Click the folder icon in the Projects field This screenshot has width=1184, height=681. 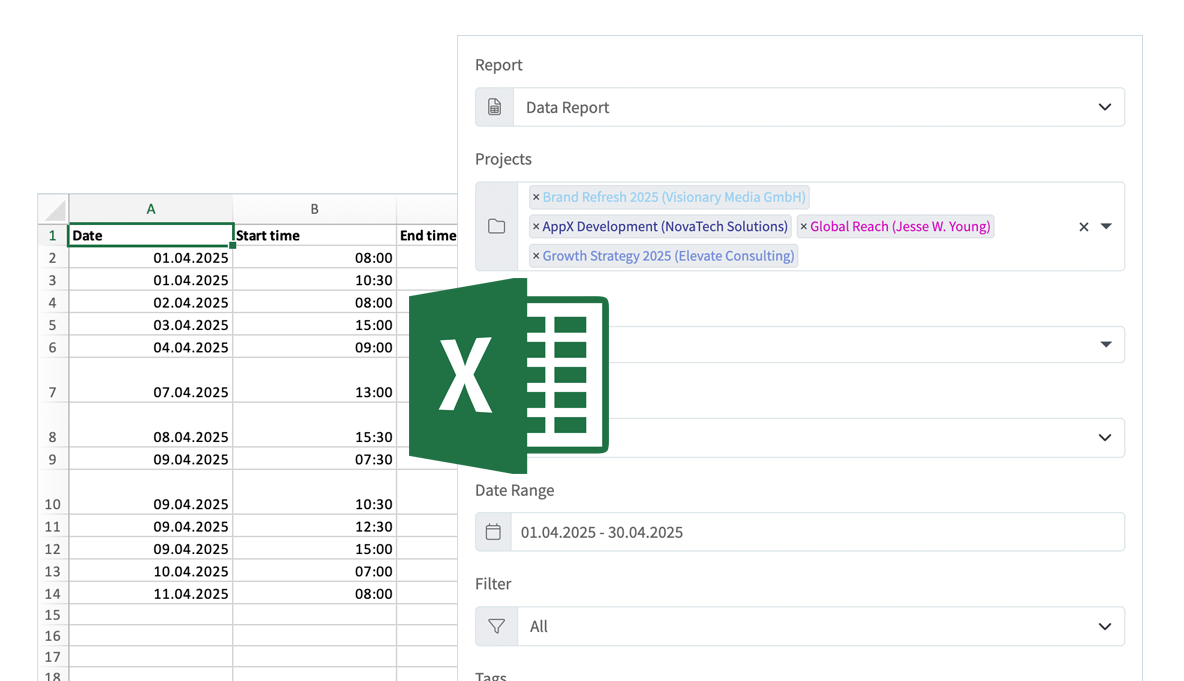pos(496,226)
